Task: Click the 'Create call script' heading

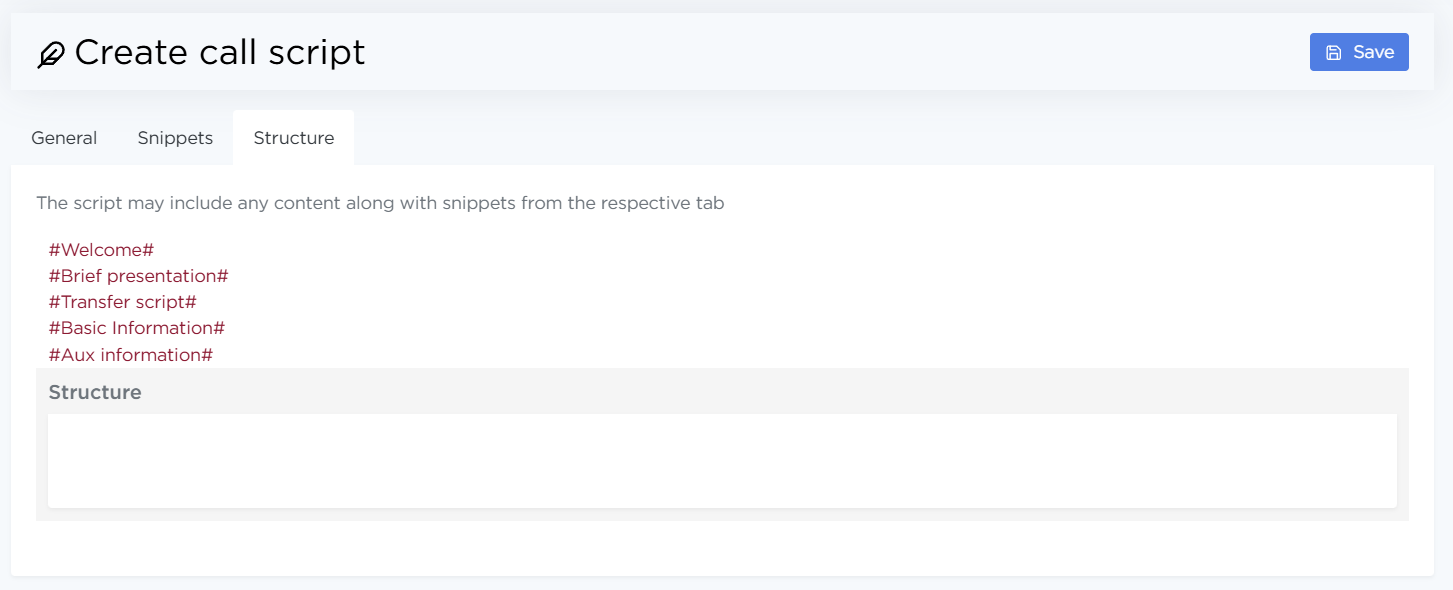Action: click(220, 53)
